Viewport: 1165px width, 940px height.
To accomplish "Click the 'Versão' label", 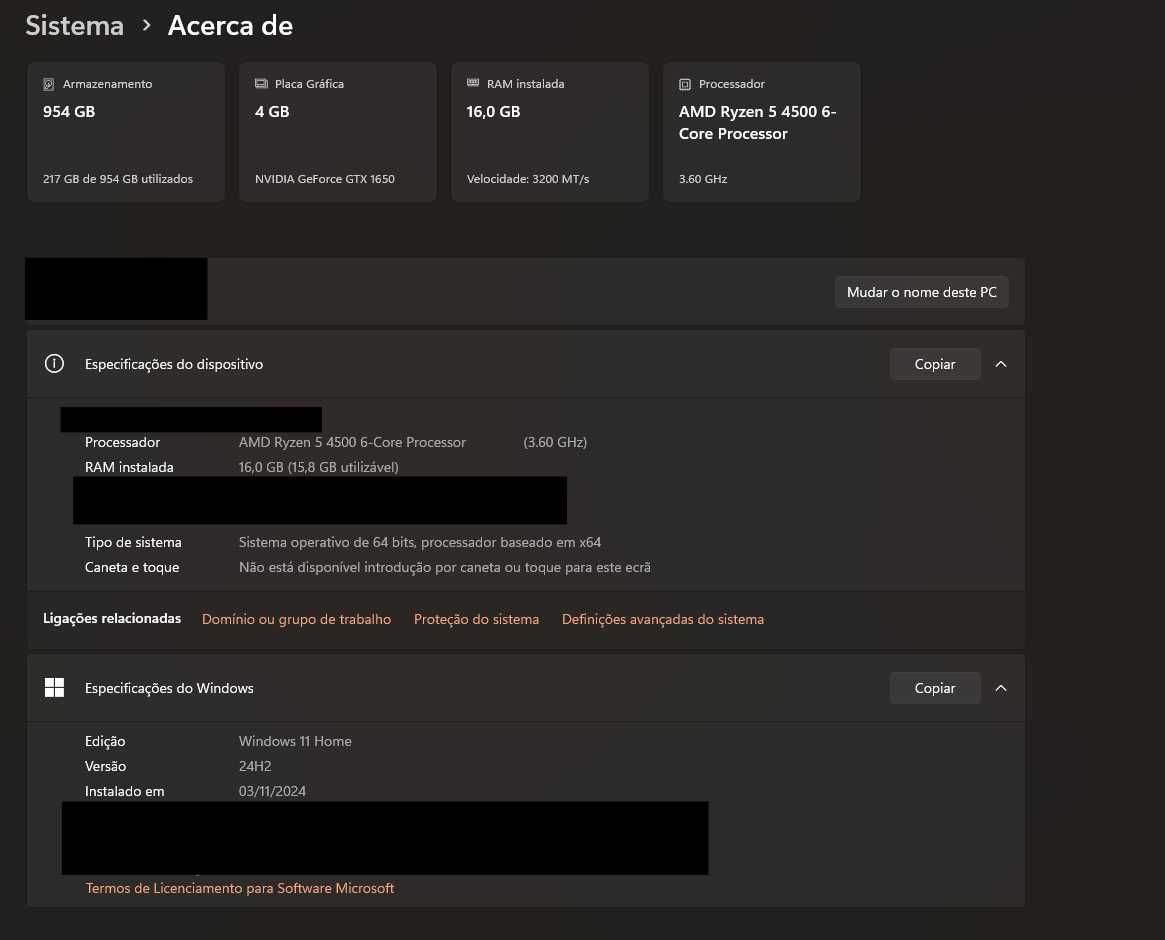I will (106, 766).
